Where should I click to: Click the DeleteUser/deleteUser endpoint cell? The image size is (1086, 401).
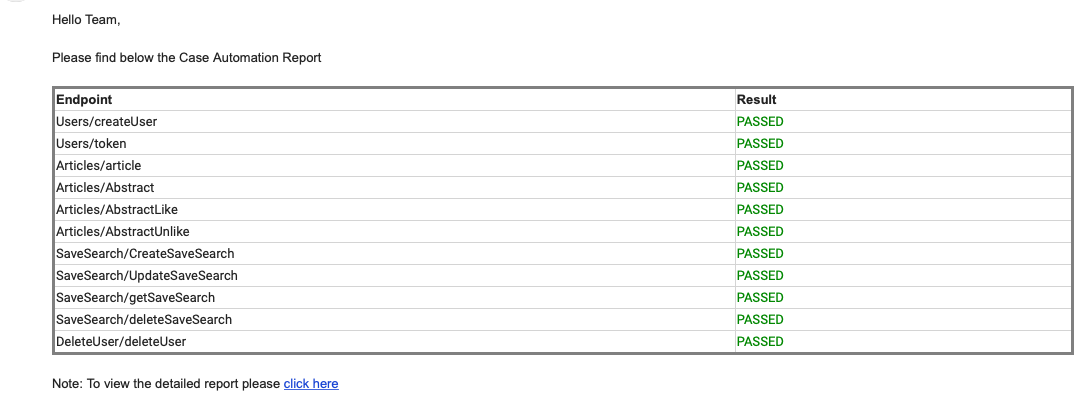[x=121, y=342]
